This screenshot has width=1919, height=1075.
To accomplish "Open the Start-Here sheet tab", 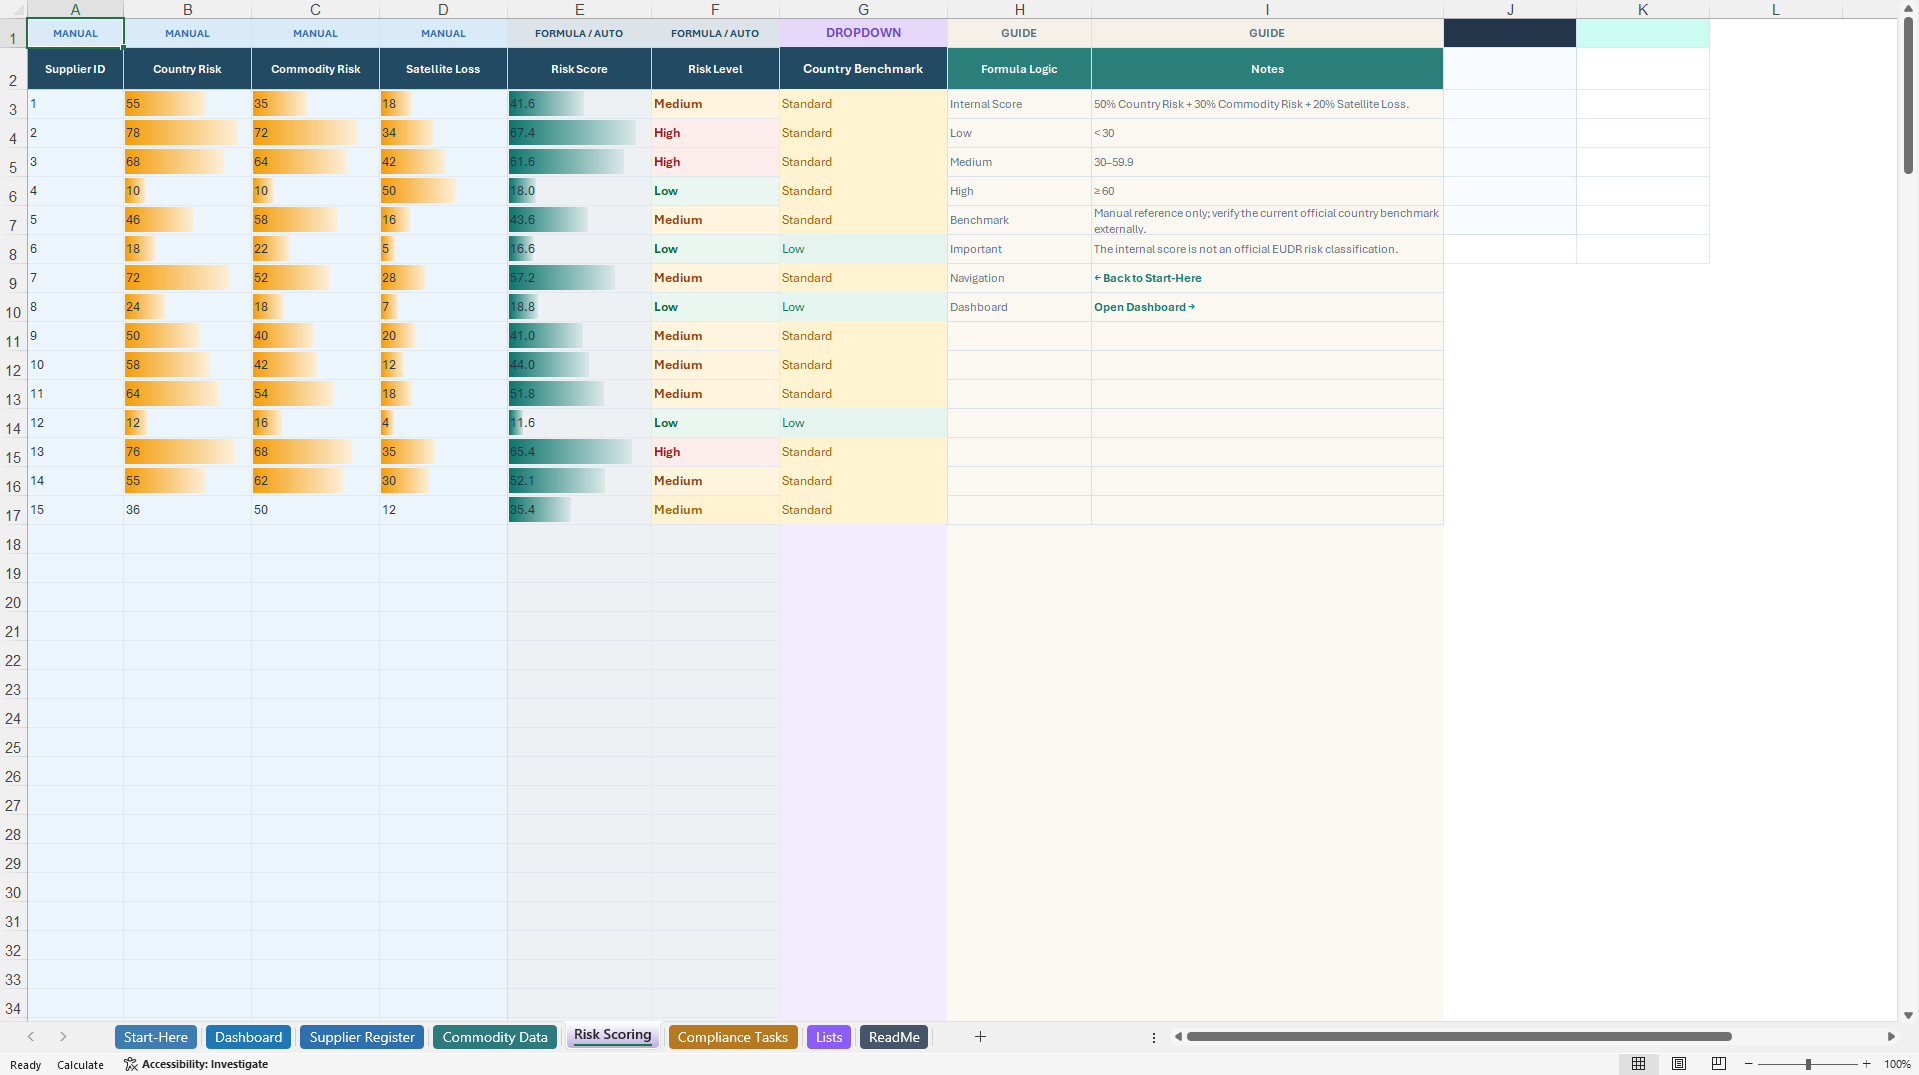I will [x=155, y=1037].
